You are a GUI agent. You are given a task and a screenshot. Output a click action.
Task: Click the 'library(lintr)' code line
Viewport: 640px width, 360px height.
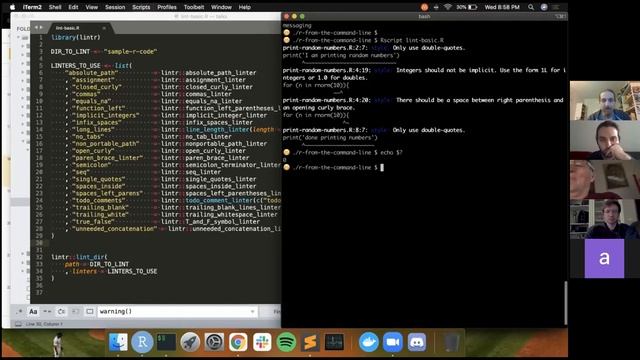76,37
